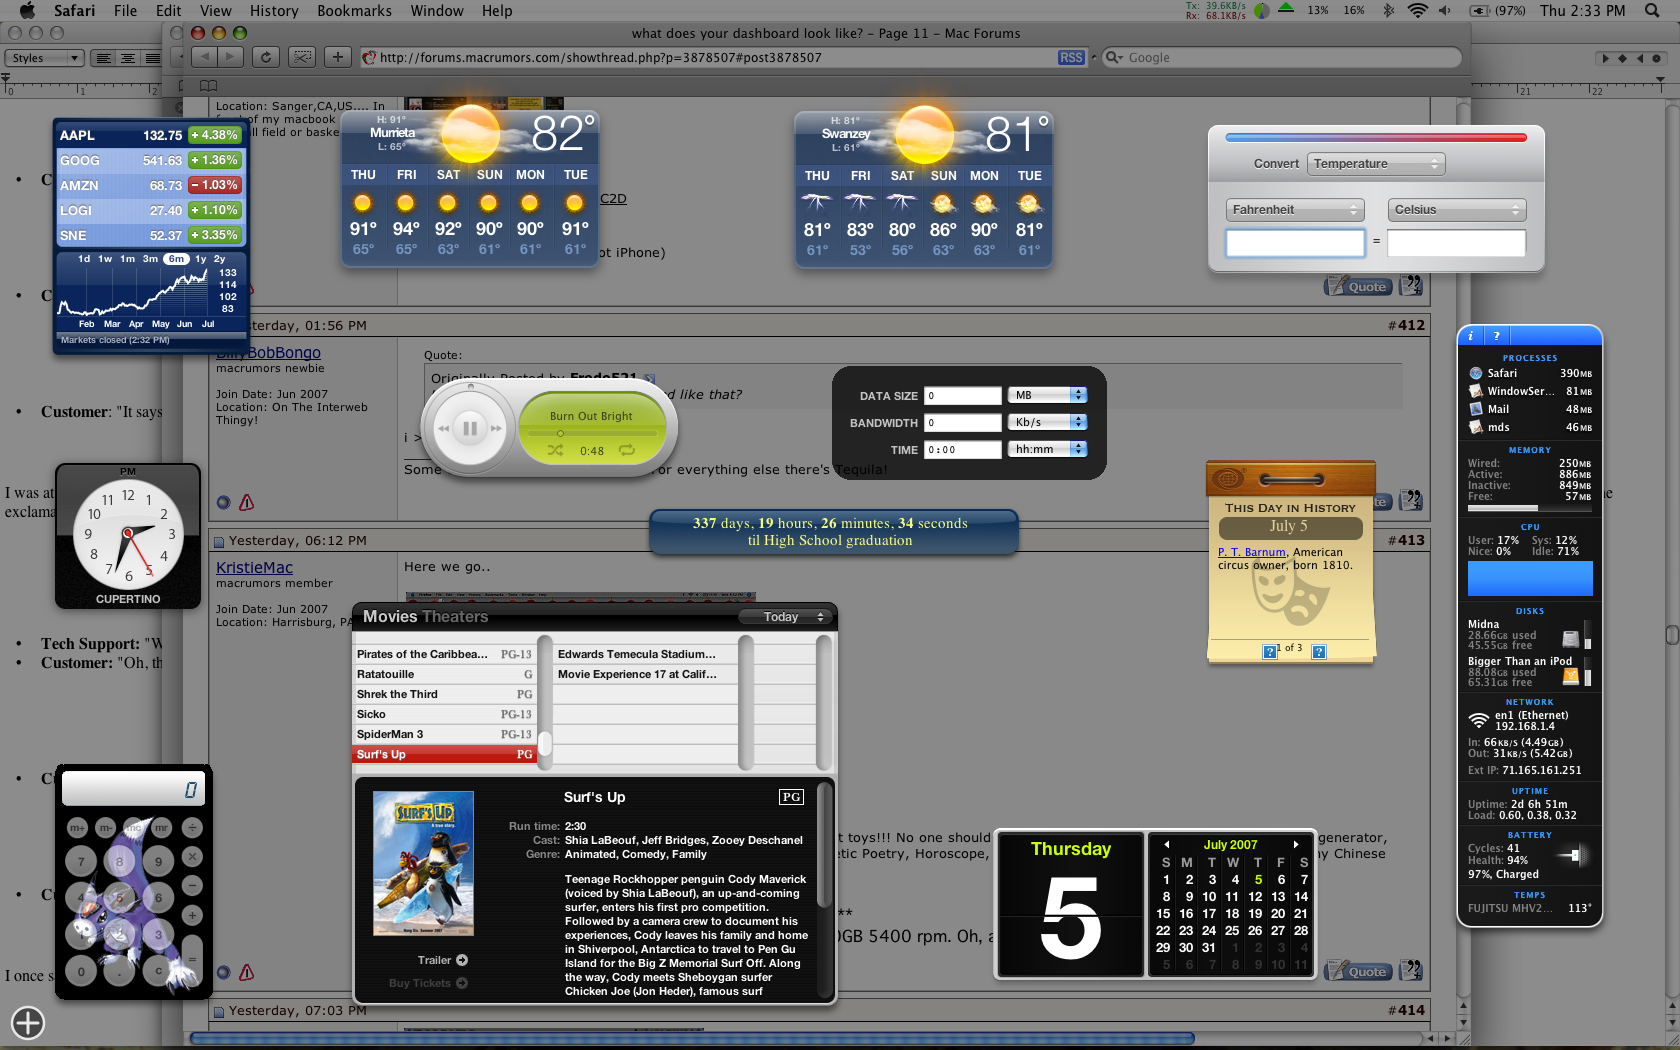Image resolution: width=1680 pixels, height=1050 pixels.
Task: Select the 2y stock chart range
Action: tap(220, 259)
